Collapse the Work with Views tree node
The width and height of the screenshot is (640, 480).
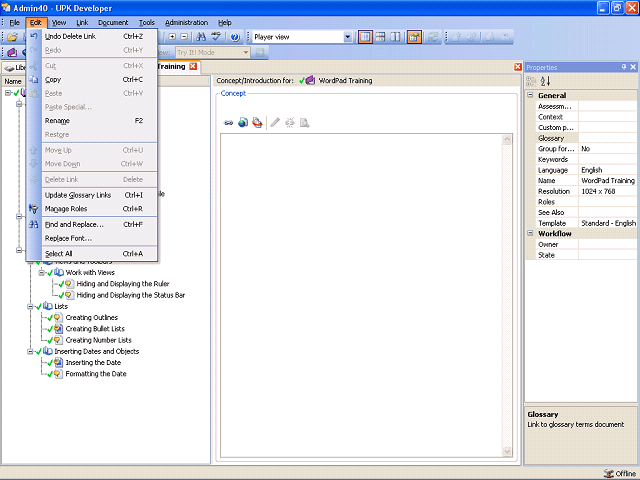pos(41,272)
